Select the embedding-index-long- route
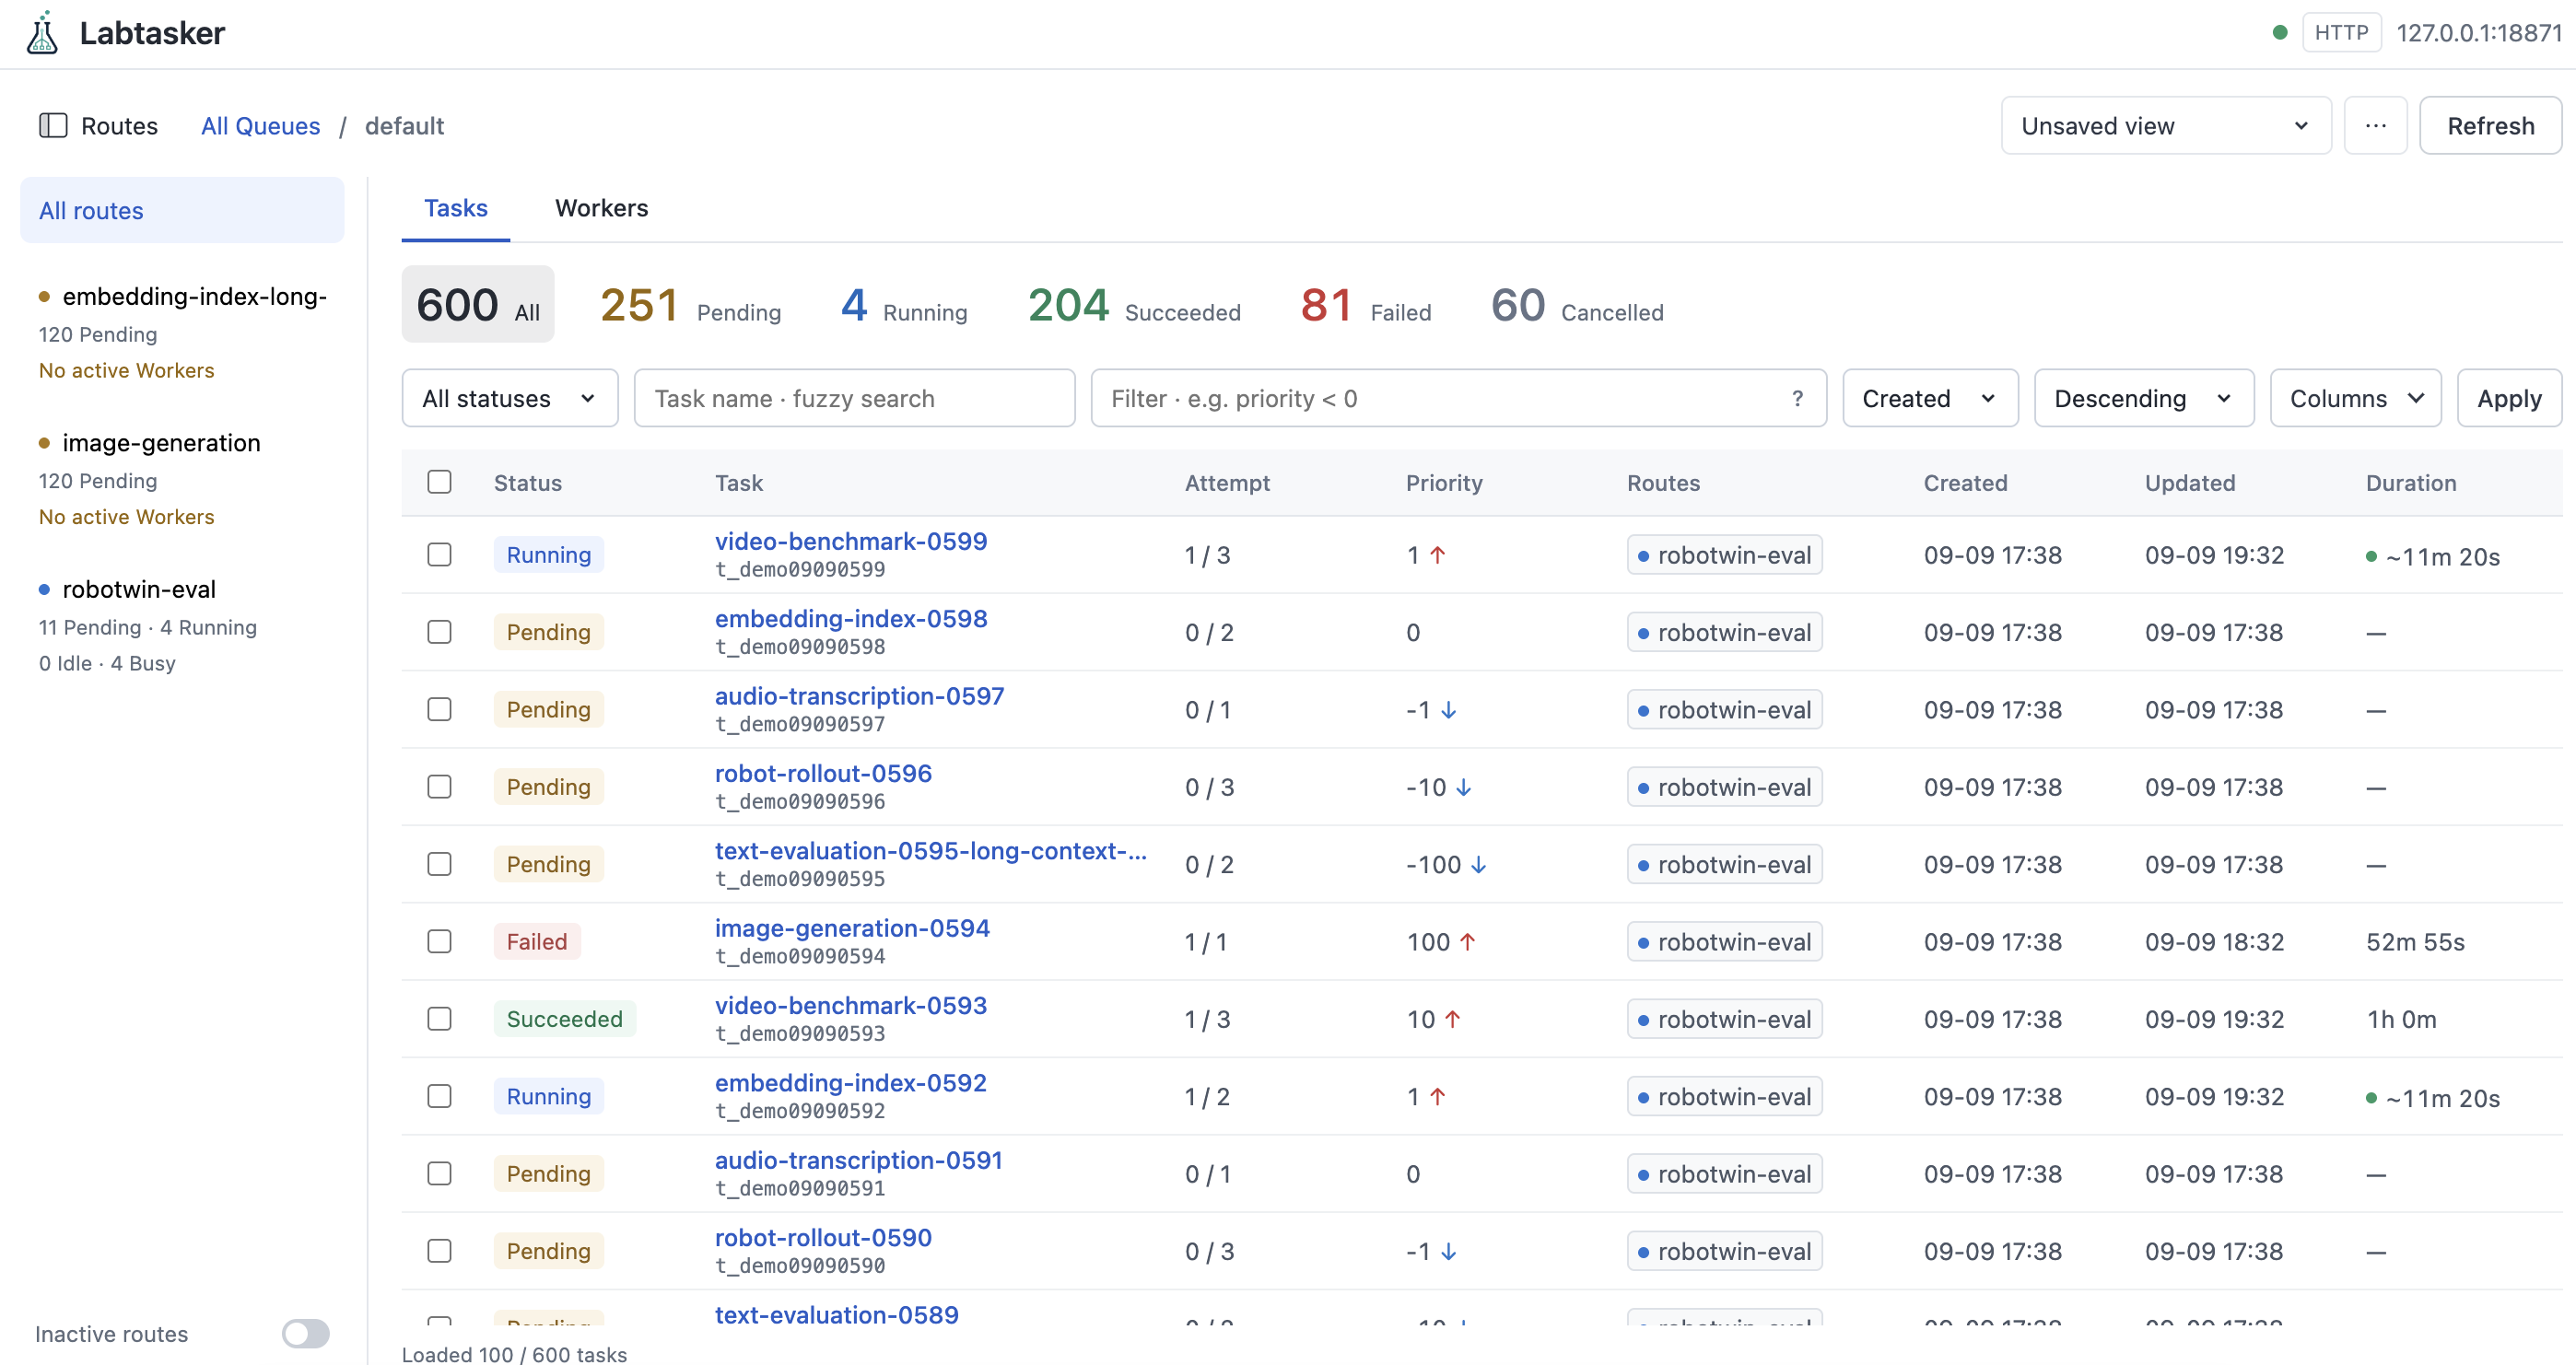The image size is (2576, 1365). click(182, 333)
